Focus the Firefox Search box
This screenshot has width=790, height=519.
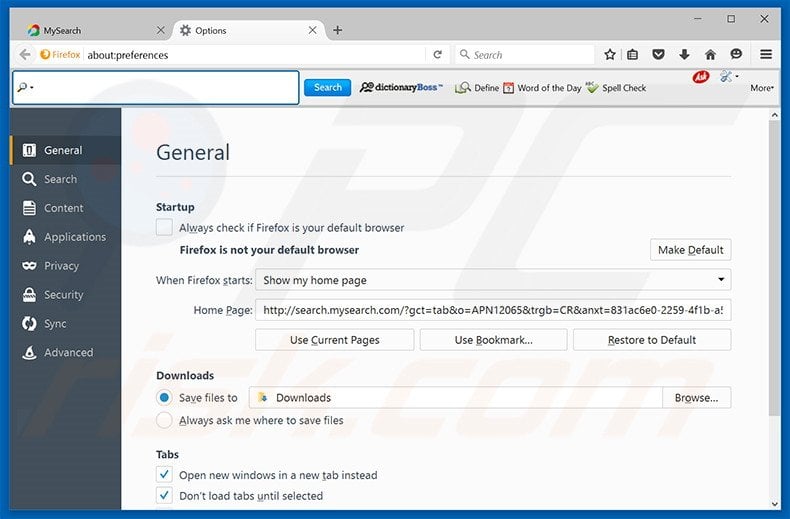point(525,54)
